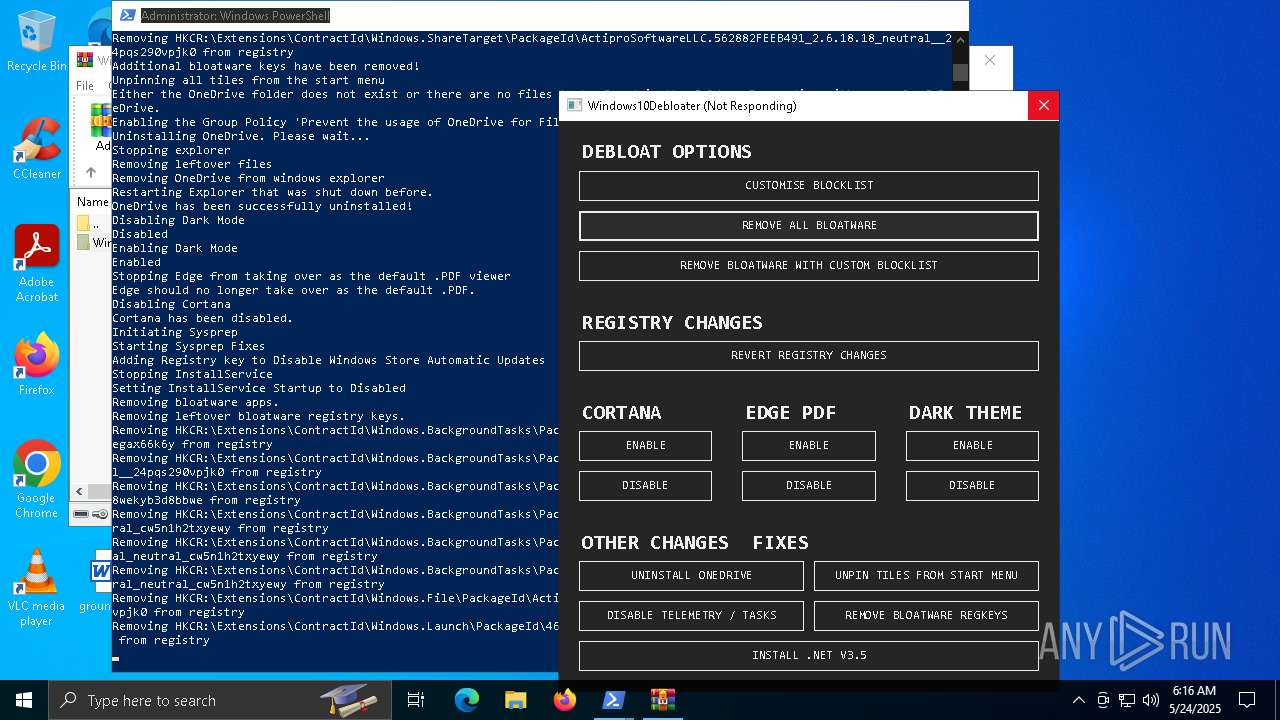Click Remove Bloatware With Custom Blocklist
This screenshot has width=1280, height=720.
(809, 266)
